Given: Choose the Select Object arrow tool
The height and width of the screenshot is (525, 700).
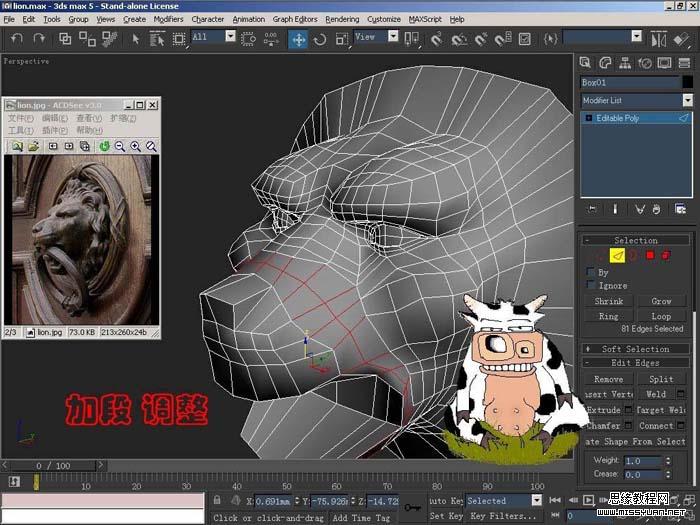Looking at the screenshot, I should coord(136,39).
